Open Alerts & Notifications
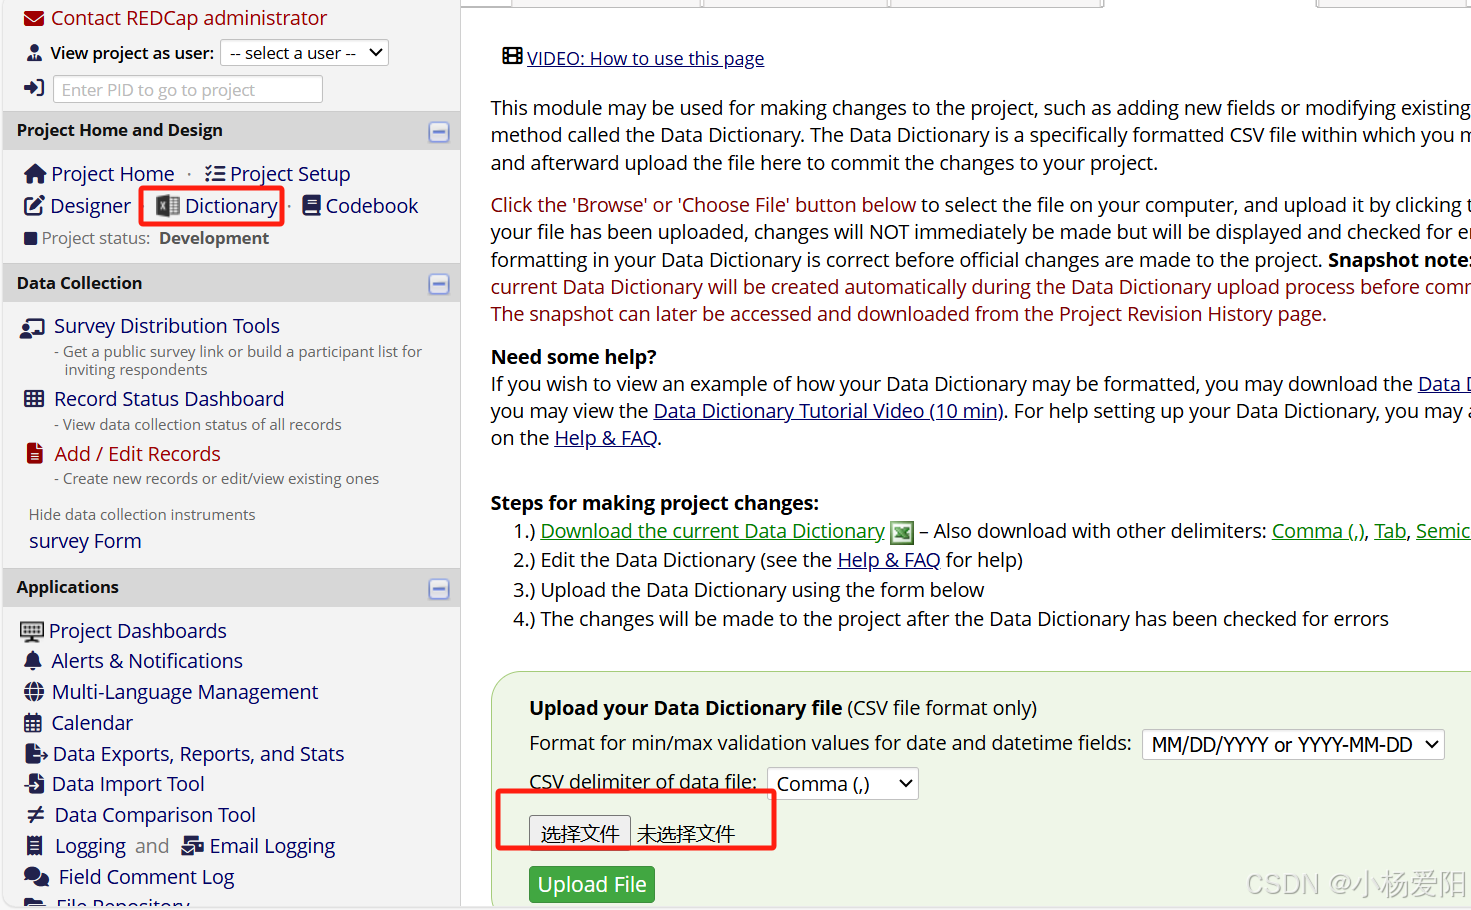Viewport: 1471px width, 910px height. tap(147, 661)
